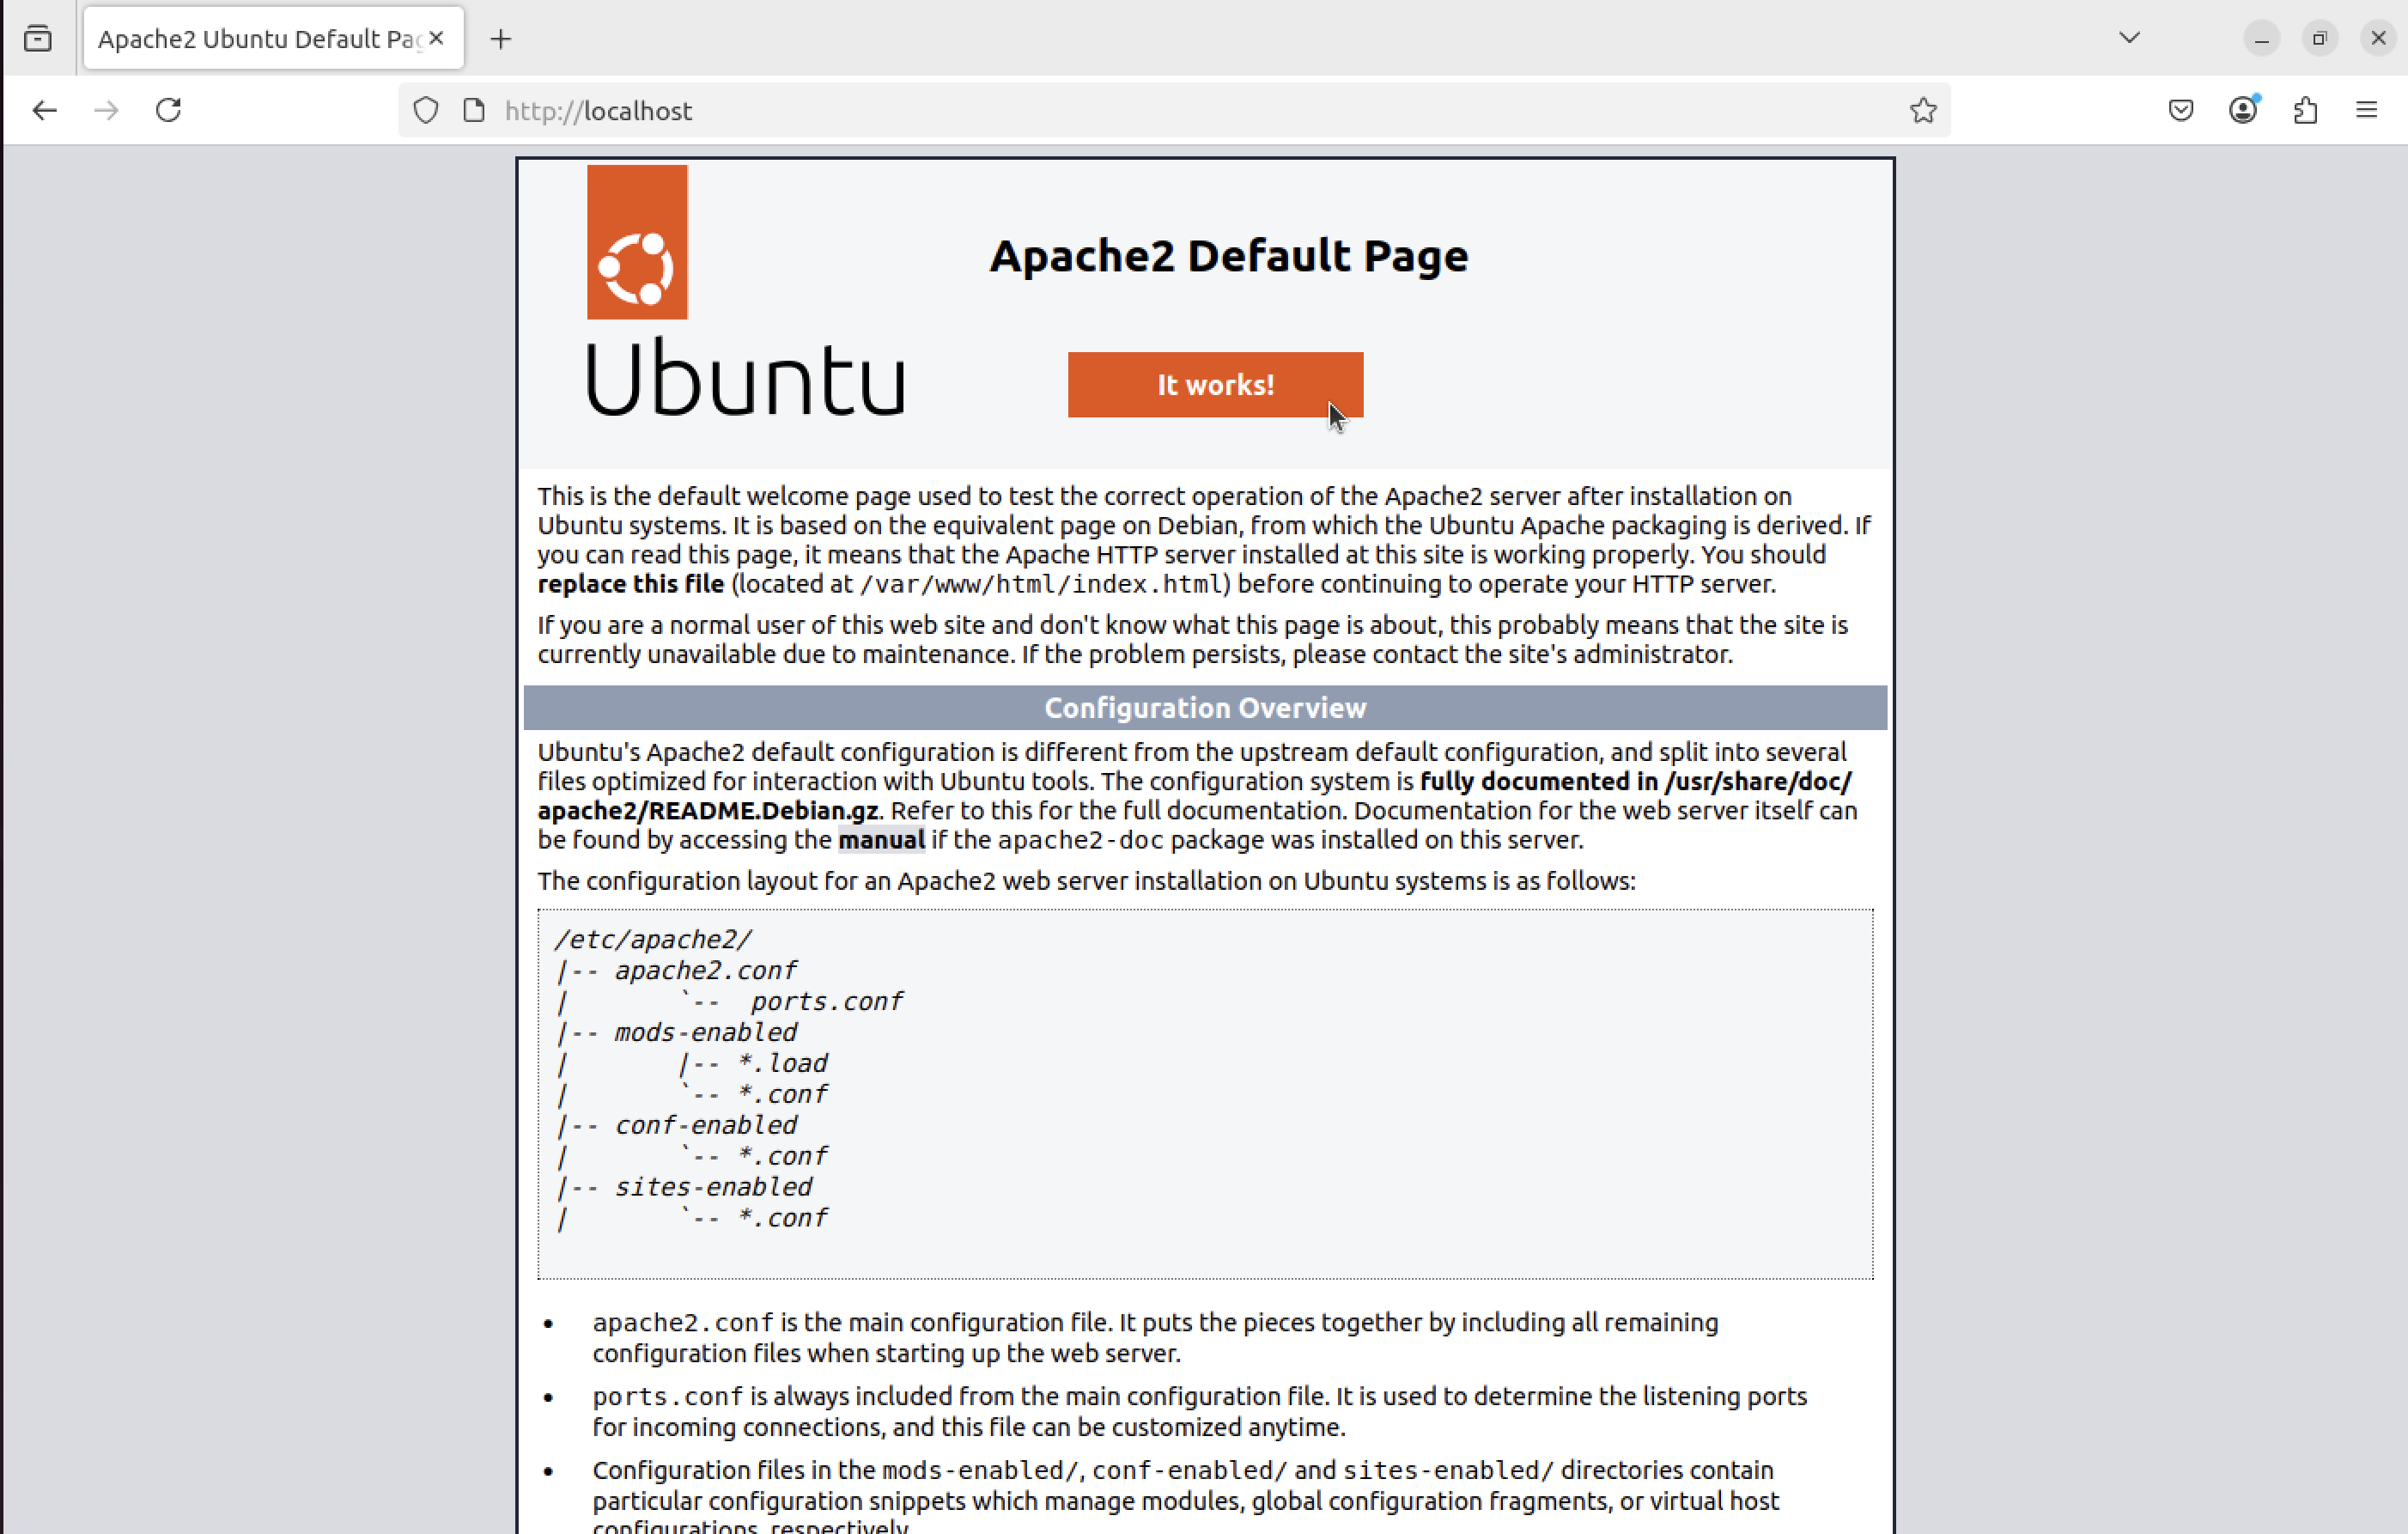Viewport: 2408px width, 1534px height.
Task: Go back using the Back arrow
Action: (x=44, y=110)
